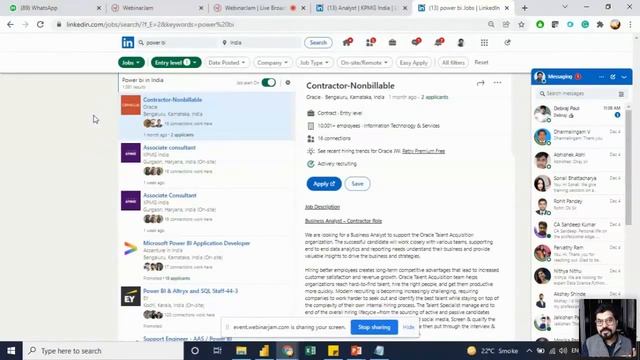Collapse the Messaging panel chevron
Viewport: 640px width, 360px height.
(x=624, y=77)
